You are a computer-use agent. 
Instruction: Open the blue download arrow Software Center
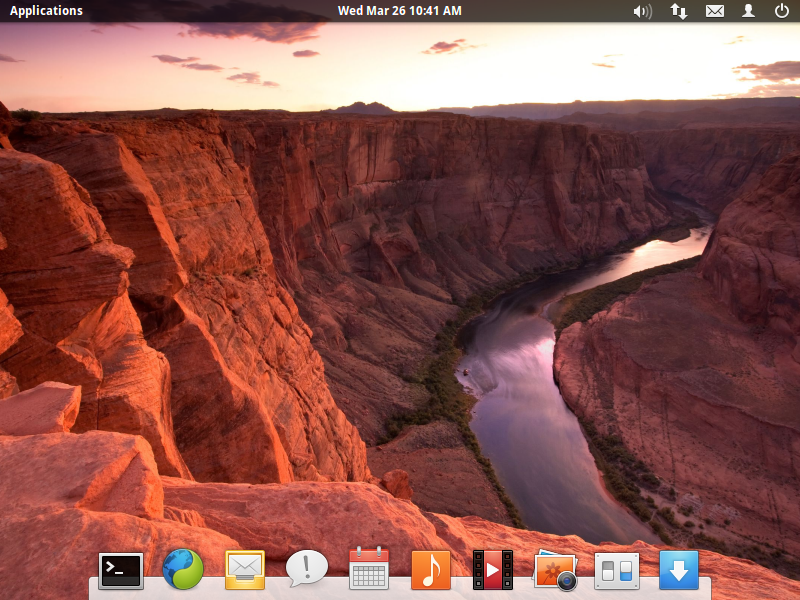coord(679,570)
